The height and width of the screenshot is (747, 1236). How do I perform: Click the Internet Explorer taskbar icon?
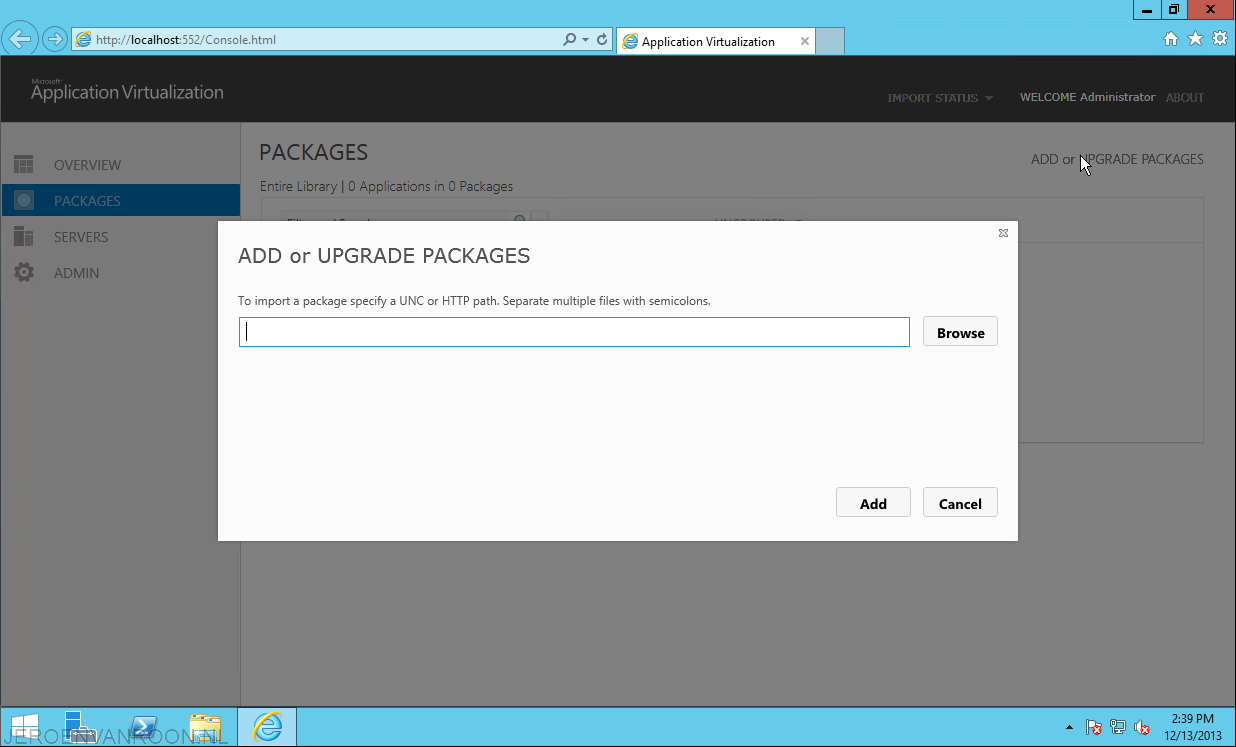(x=267, y=727)
